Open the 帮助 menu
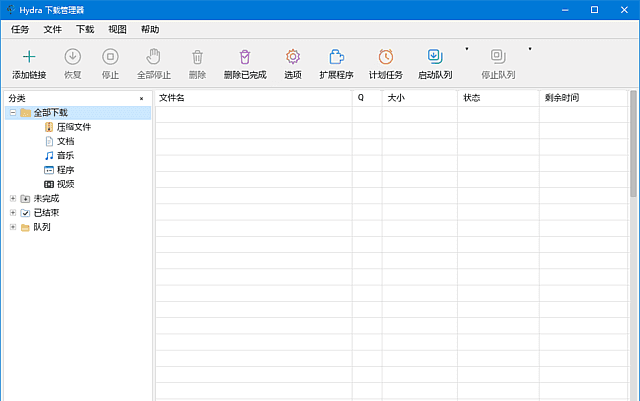This screenshot has height=401, width=640. [150, 29]
